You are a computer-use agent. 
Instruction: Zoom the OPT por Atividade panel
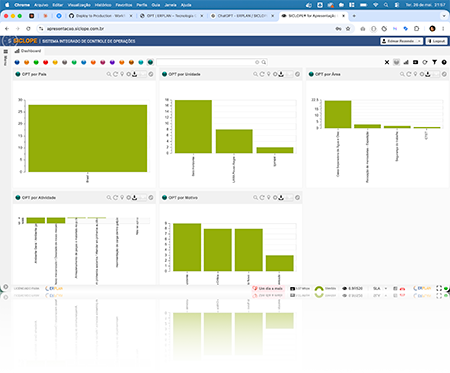tap(109, 198)
